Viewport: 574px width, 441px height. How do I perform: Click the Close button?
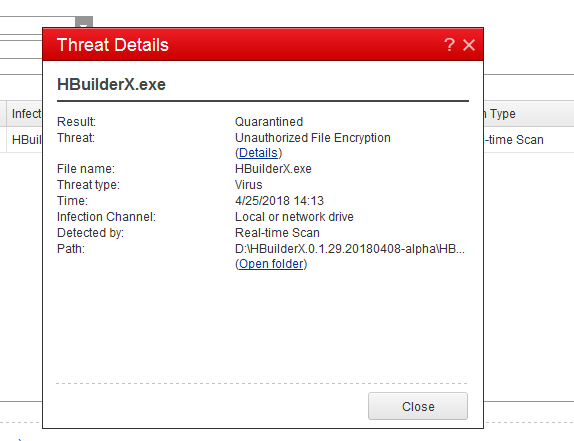[x=418, y=406]
